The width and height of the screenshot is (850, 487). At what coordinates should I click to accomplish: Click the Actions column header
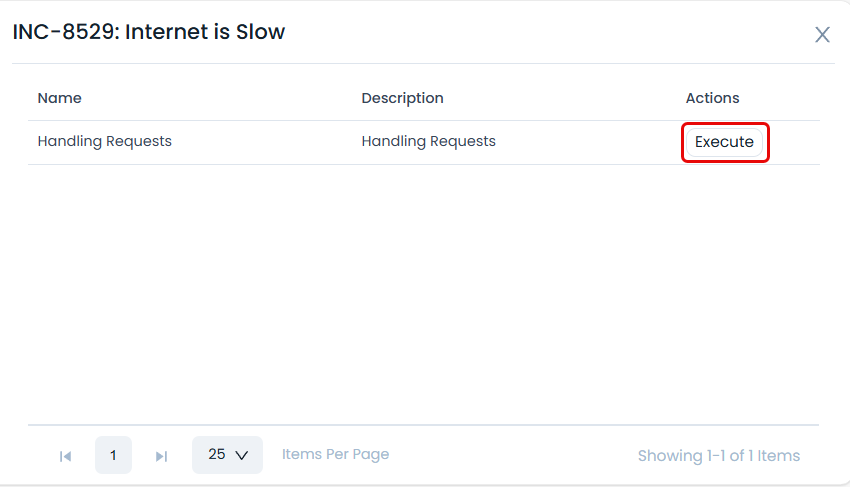point(712,98)
